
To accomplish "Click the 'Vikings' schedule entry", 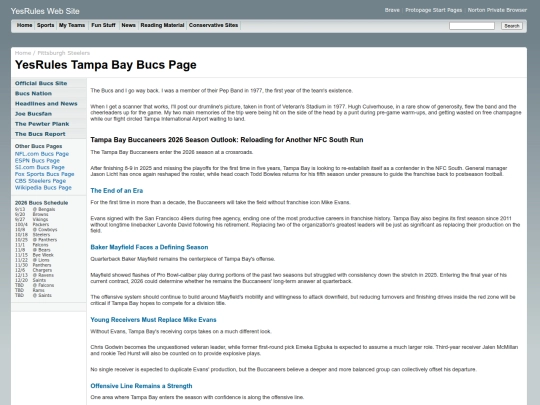I will tap(40, 219).
